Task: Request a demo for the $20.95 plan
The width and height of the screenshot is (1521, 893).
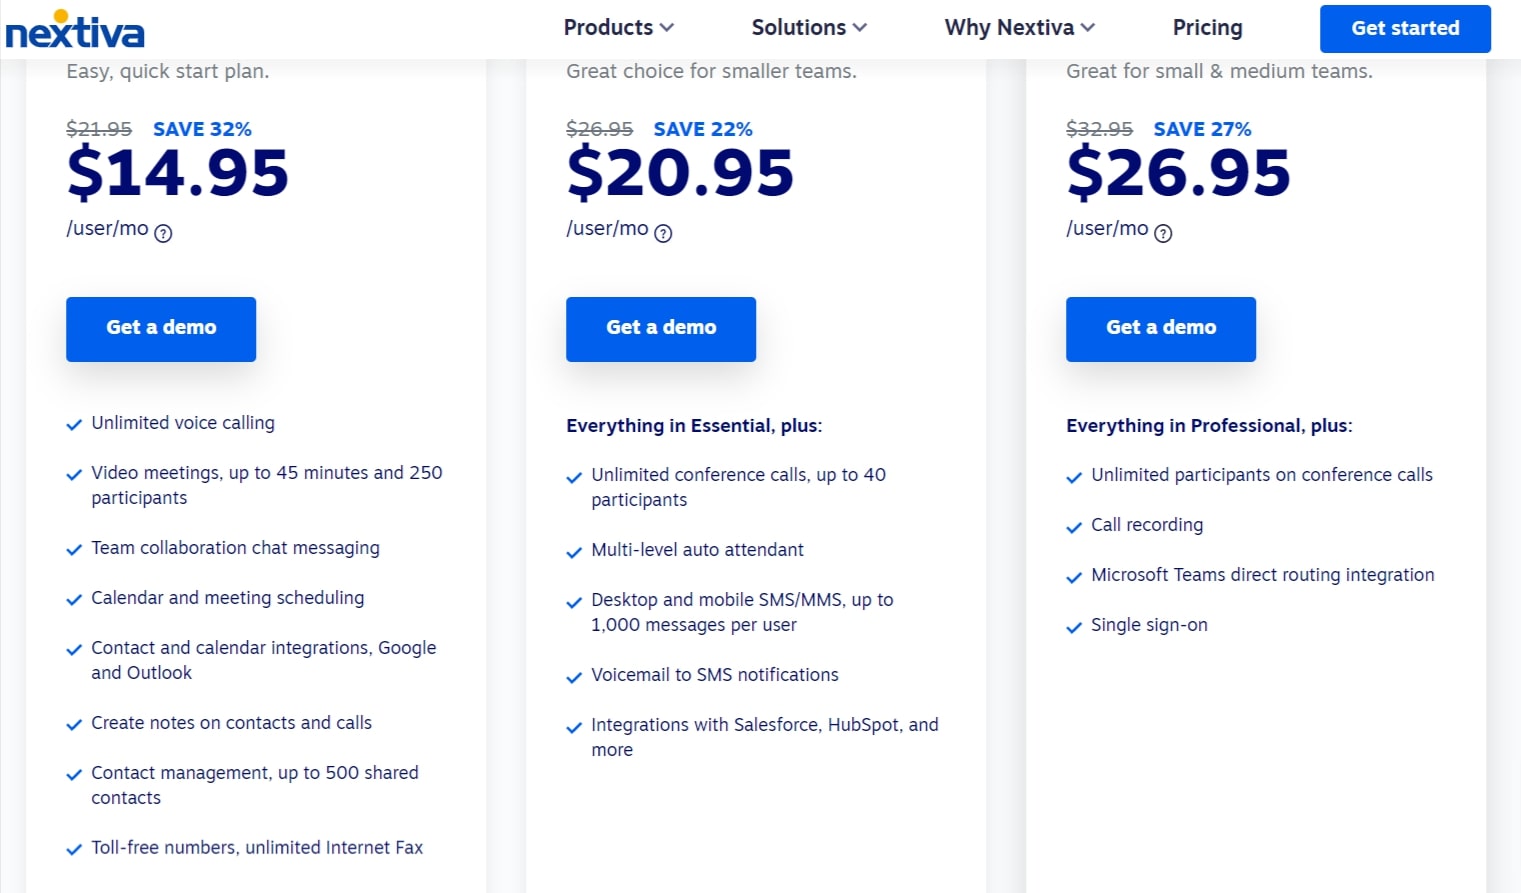Action: click(x=661, y=328)
